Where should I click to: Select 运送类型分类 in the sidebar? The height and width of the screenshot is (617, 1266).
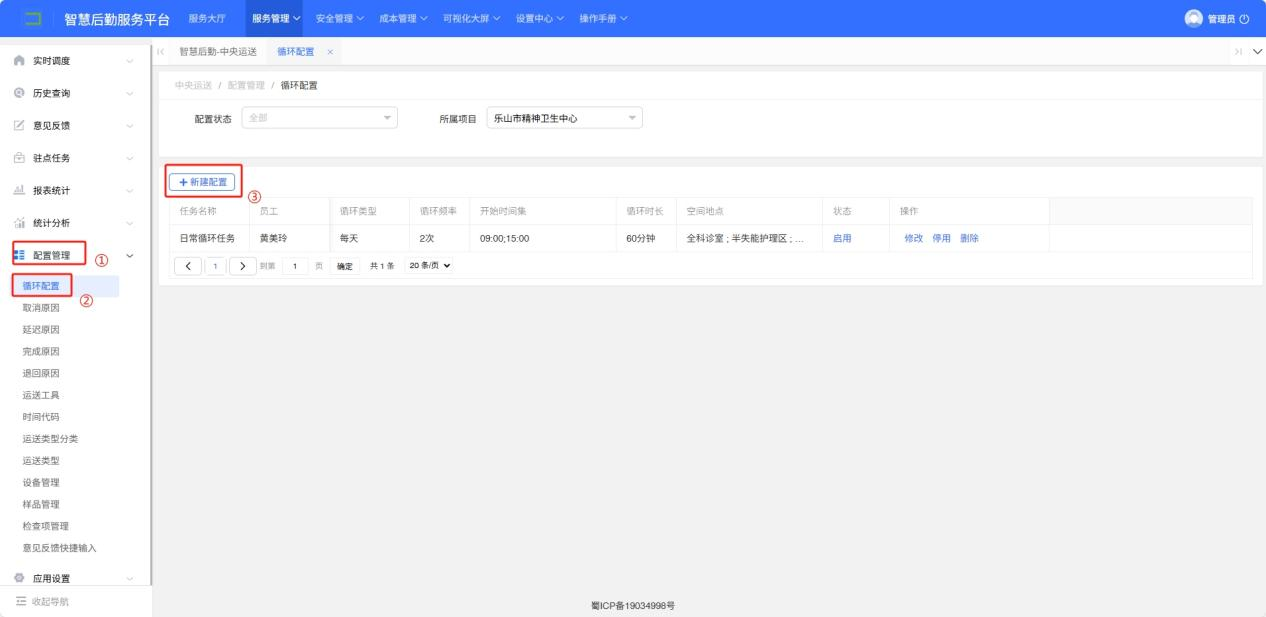[x=50, y=439]
